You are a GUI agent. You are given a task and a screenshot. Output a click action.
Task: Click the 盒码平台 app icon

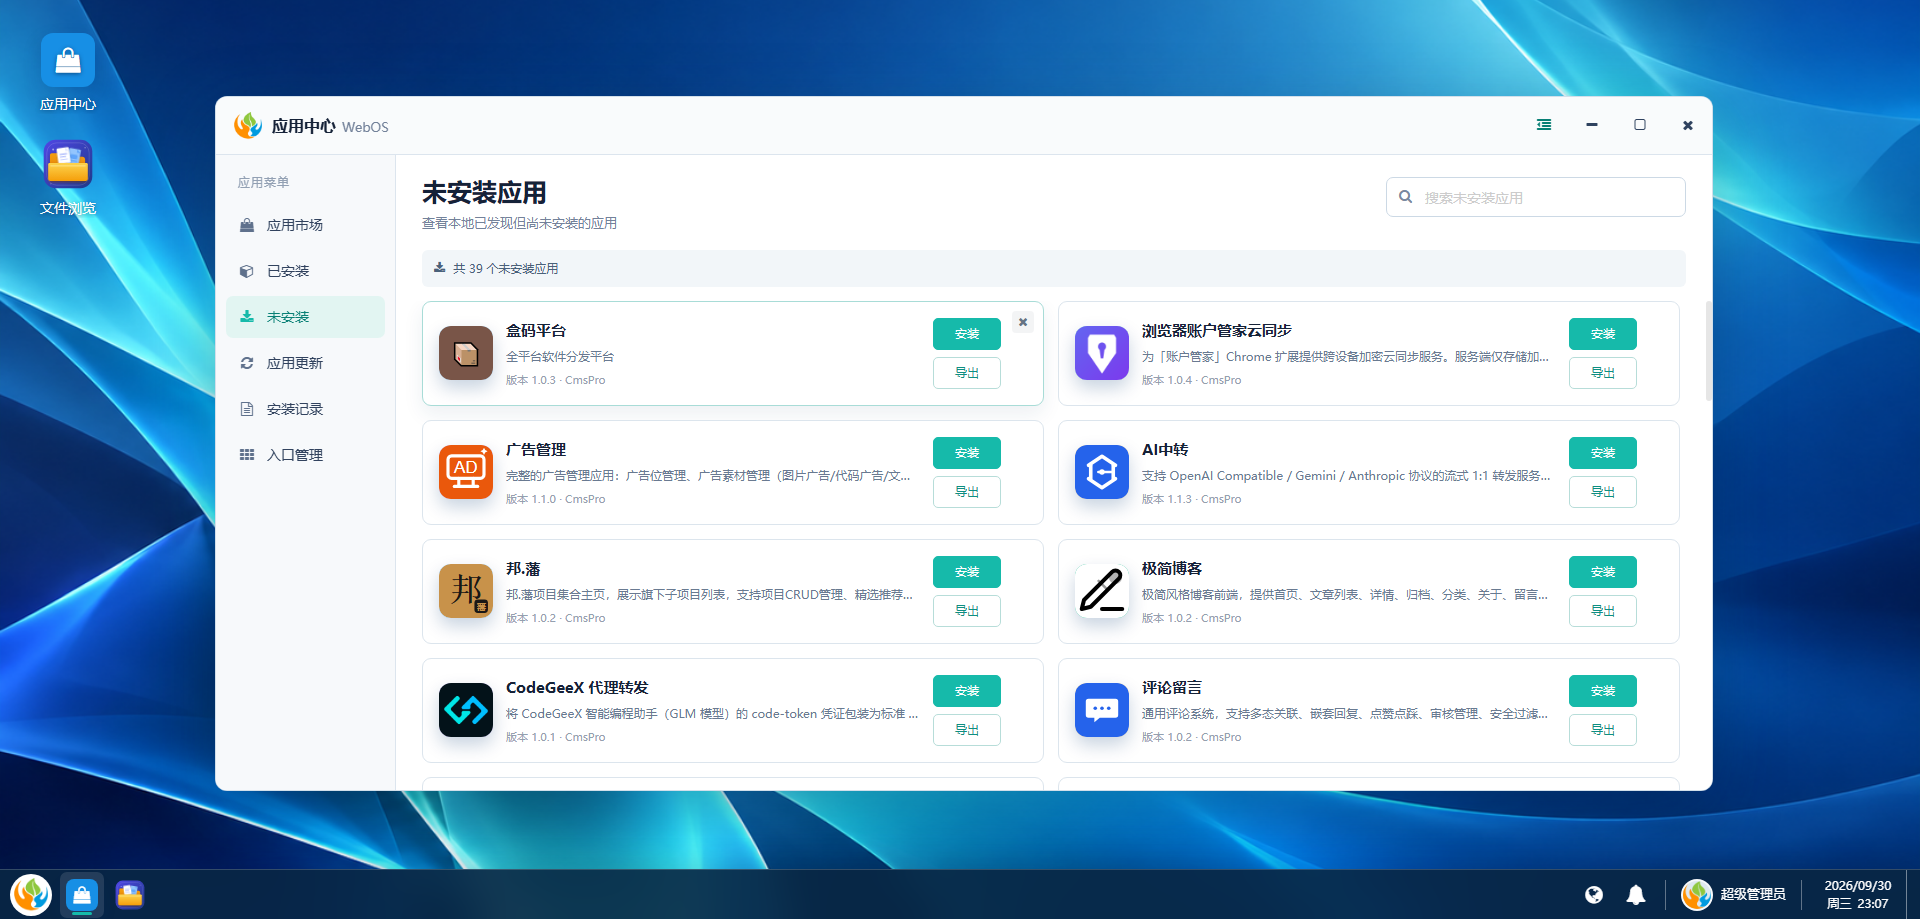pos(466,353)
